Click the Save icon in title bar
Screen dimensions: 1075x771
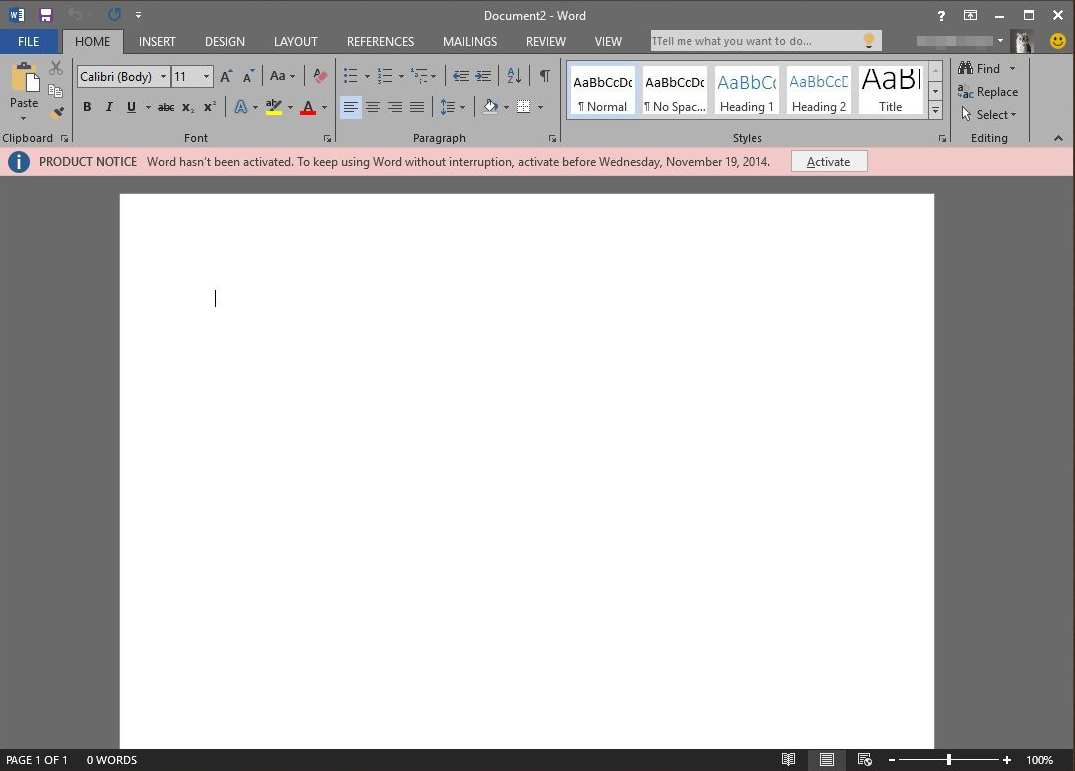(x=45, y=15)
